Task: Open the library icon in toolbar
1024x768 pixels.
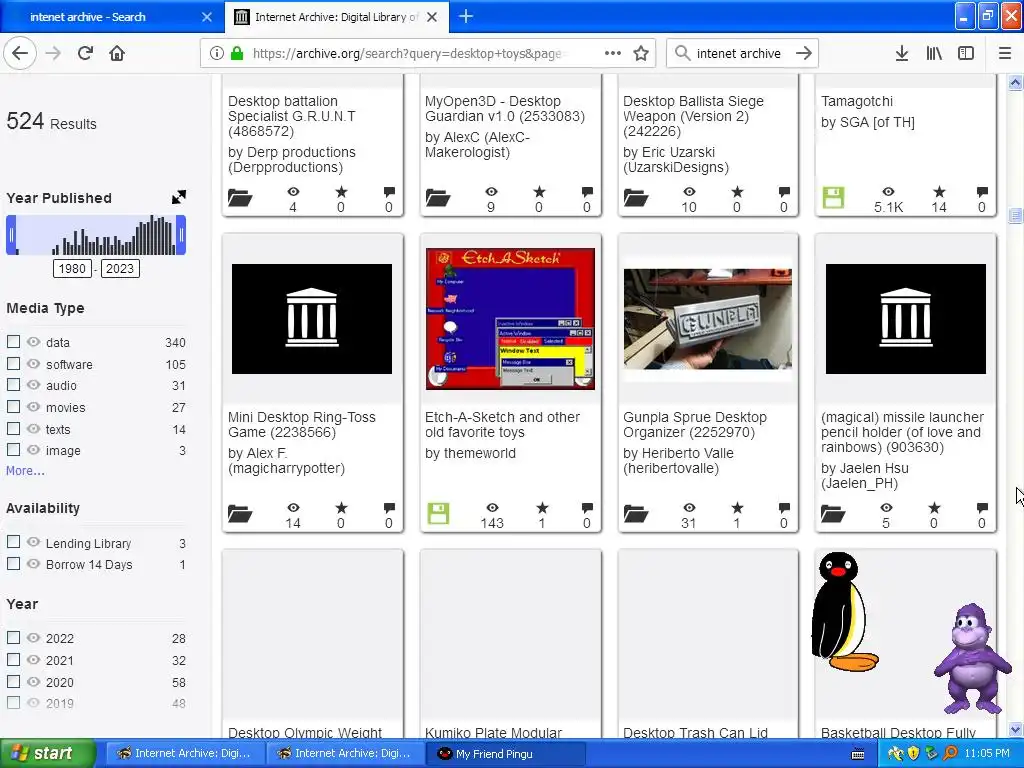Action: (x=934, y=54)
